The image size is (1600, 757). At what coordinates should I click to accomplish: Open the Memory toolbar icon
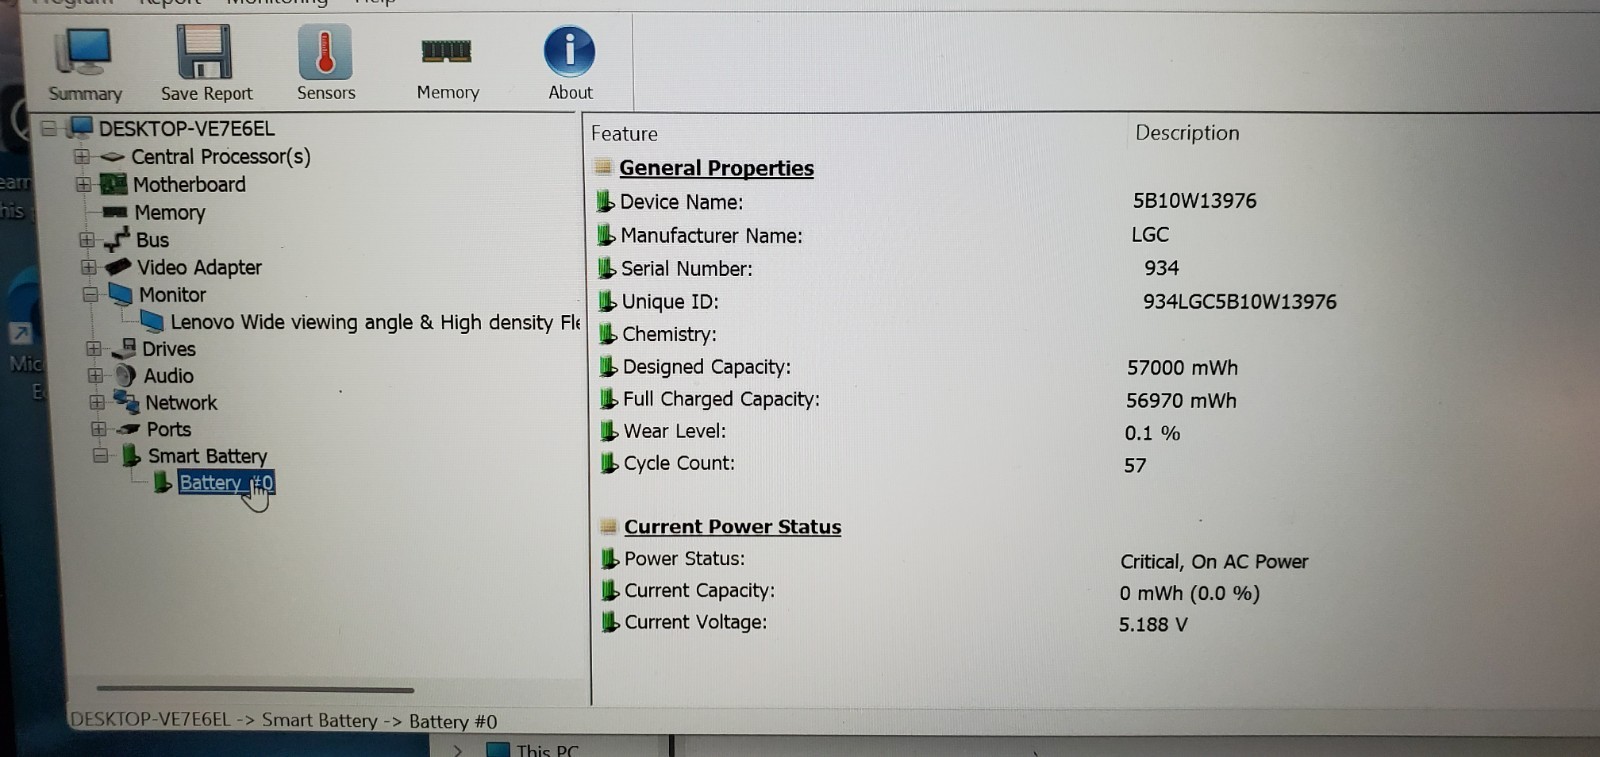click(x=447, y=51)
